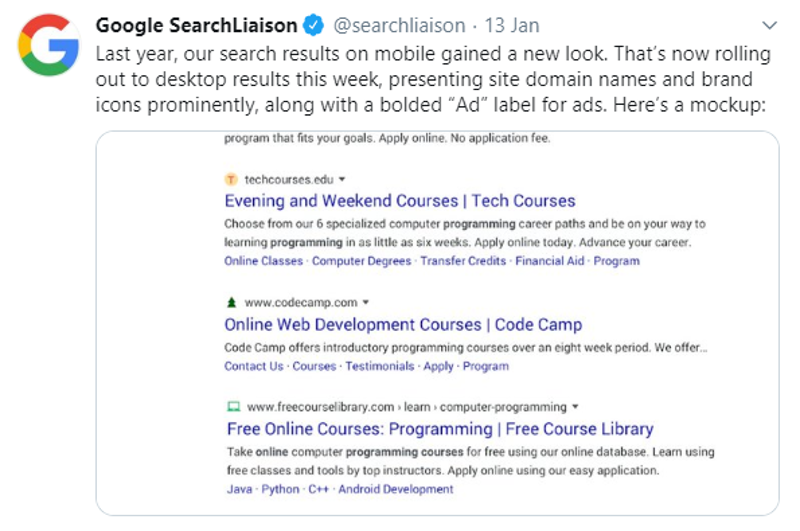Follow the Python sitelink
This screenshot has width=800, height=531.
280,489
